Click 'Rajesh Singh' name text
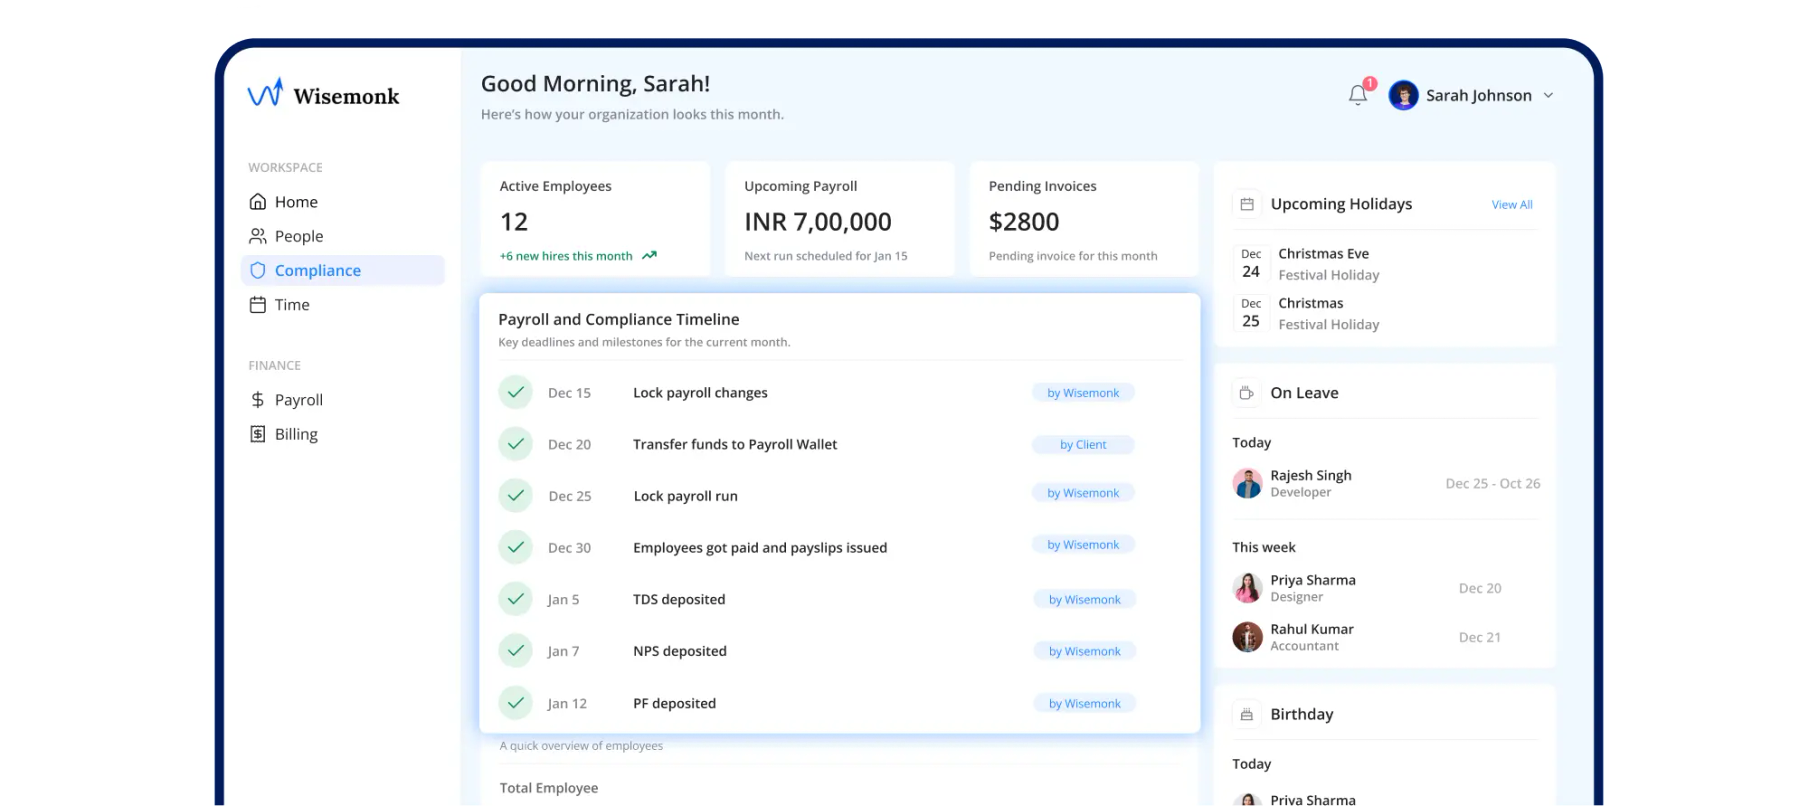Viewport: 1809px width, 806px height. click(x=1311, y=475)
